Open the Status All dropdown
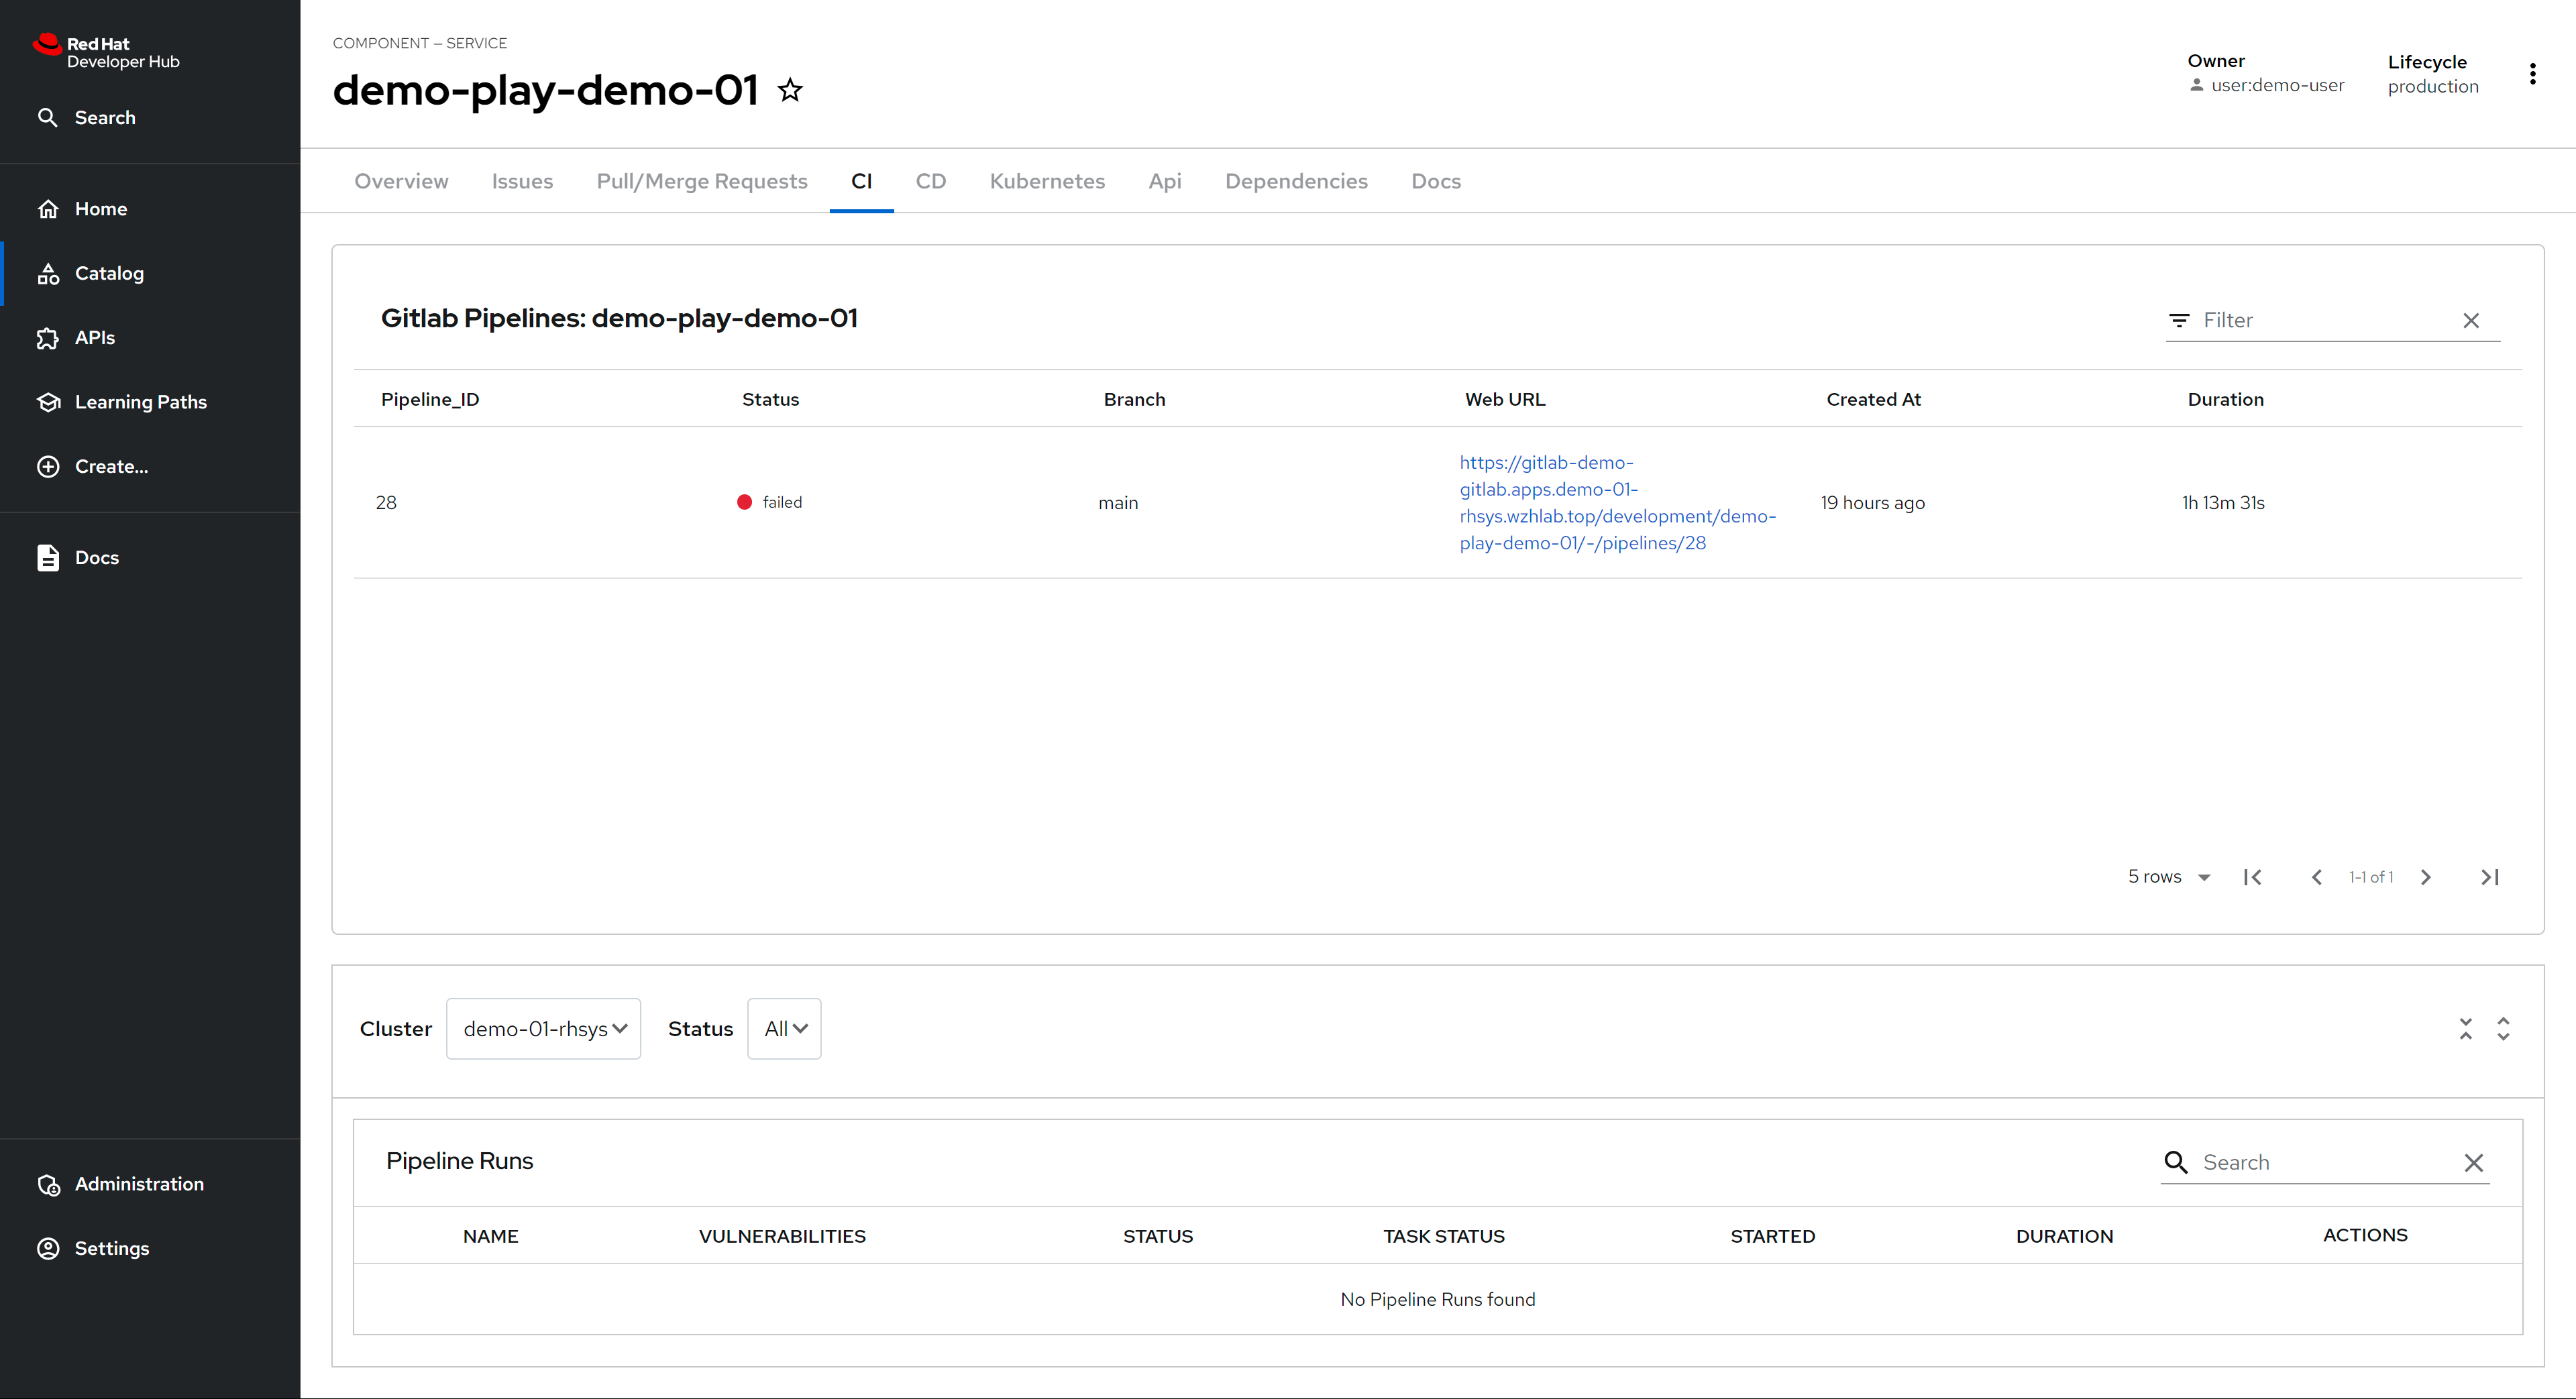This screenshot has width=2576, height=1399. click(x=784, y=1029)
